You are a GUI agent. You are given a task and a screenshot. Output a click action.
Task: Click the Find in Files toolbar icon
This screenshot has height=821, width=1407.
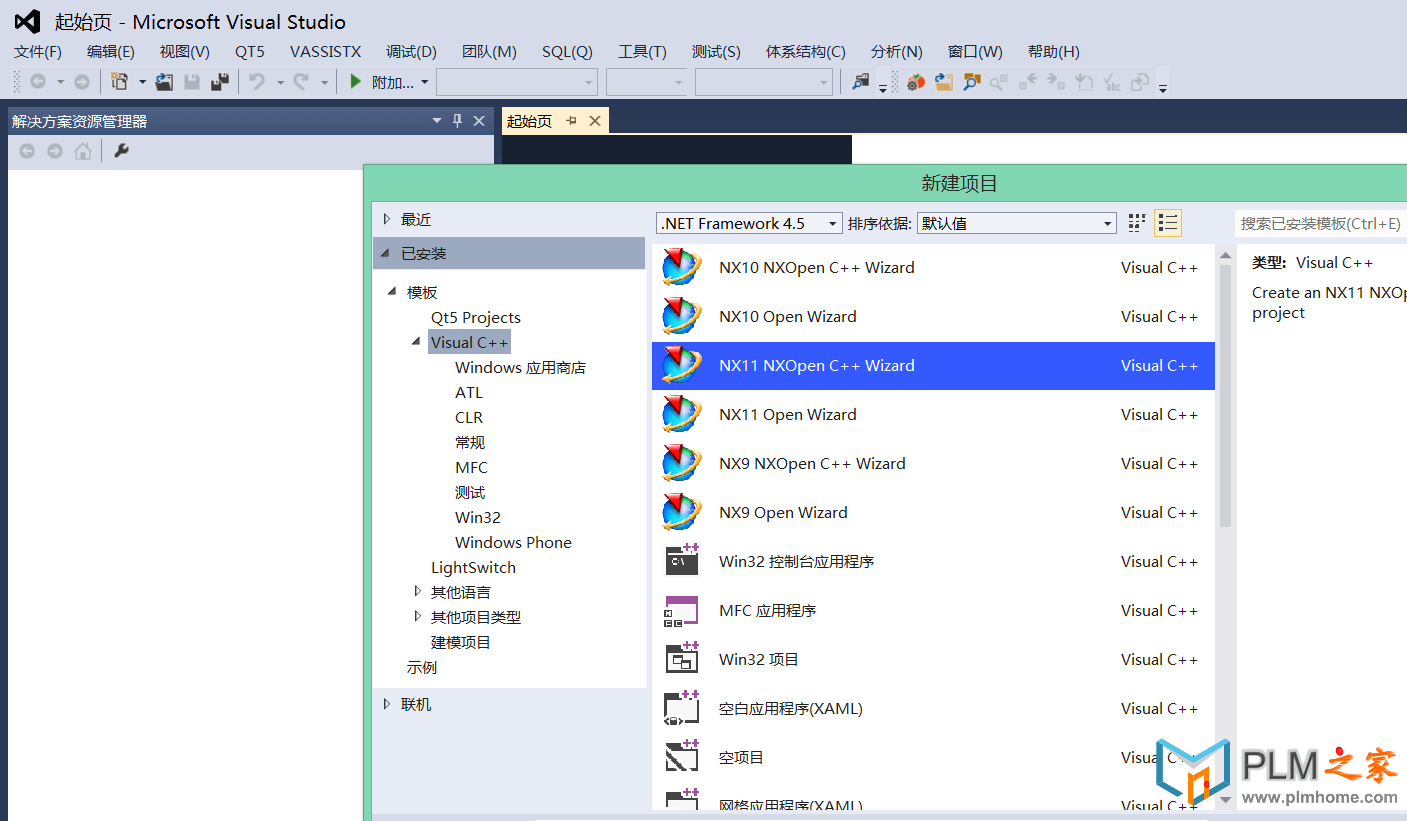pos(860,82)
